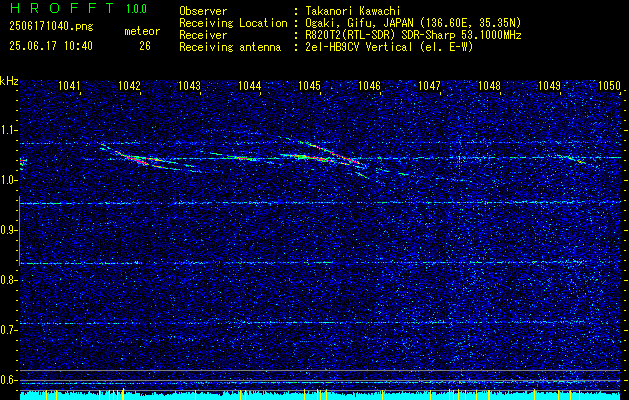
Task: Click the 1046 time axis marker
Action: [369, 85]
